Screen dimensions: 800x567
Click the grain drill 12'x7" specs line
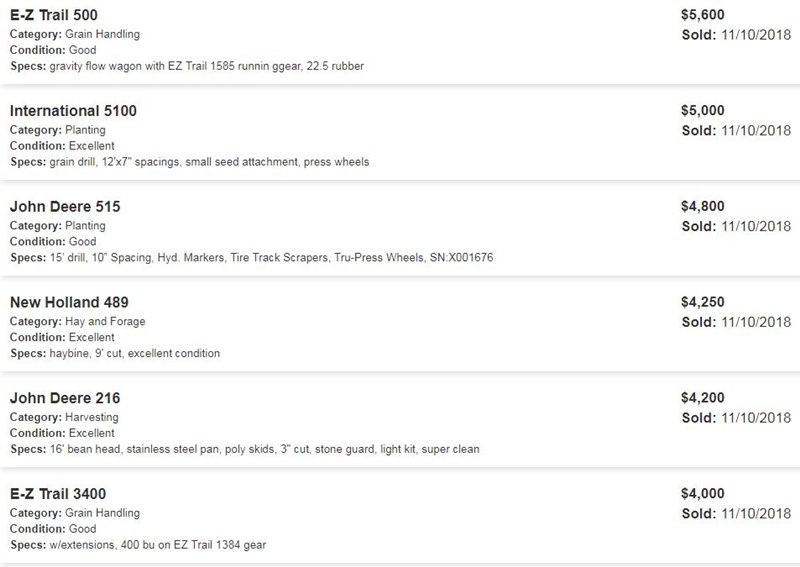click(189, 162)
